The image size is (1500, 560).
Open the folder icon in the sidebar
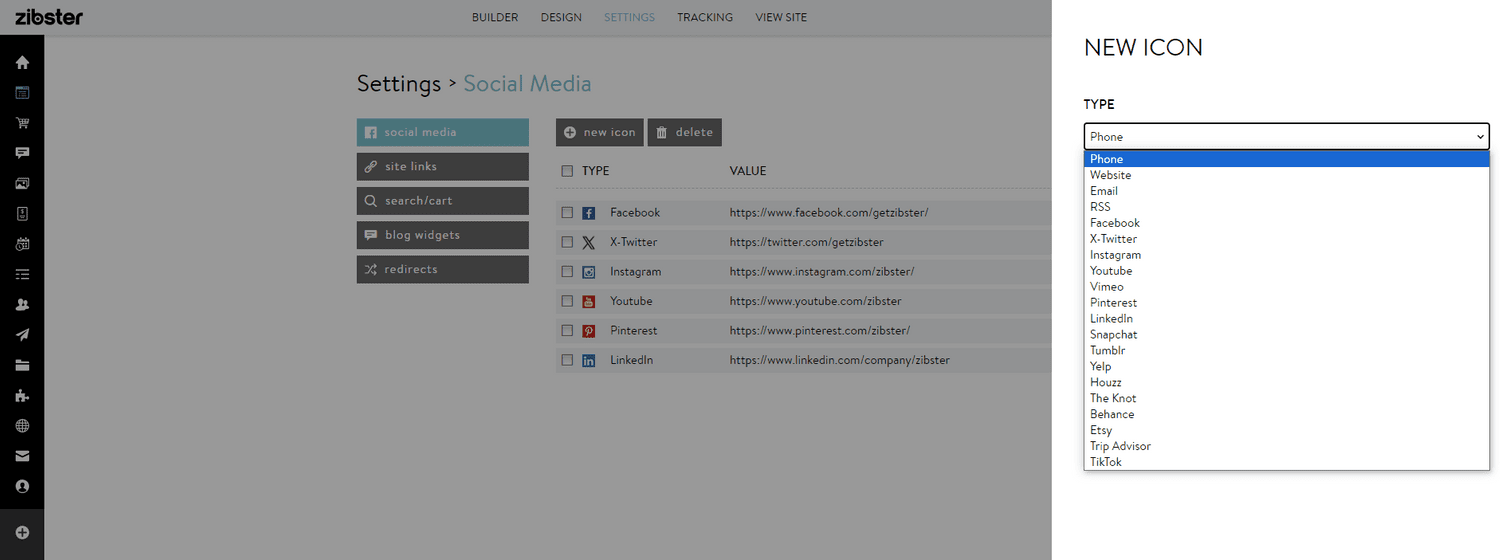point(22,365)
